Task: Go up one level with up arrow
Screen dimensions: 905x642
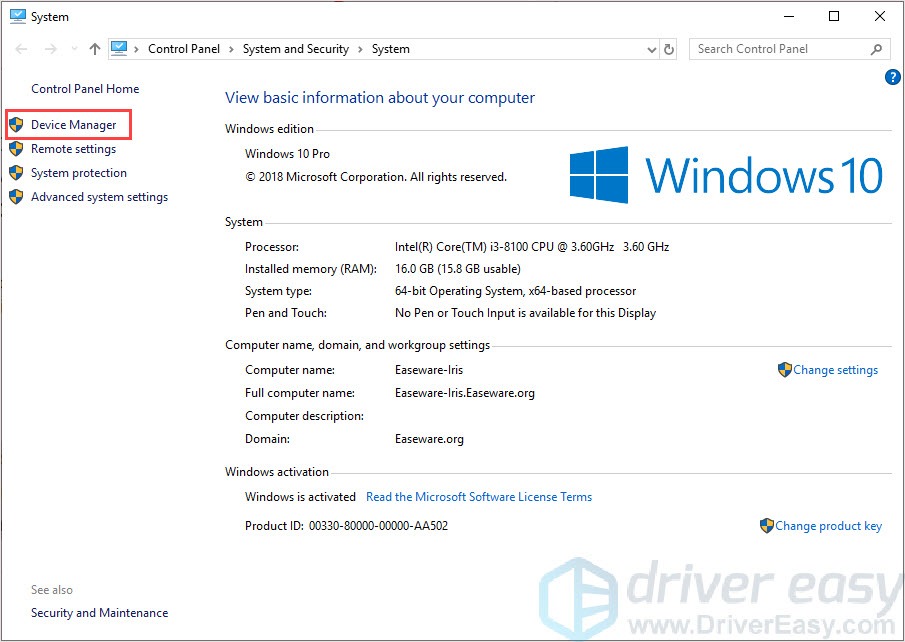Action: [95, 49]
